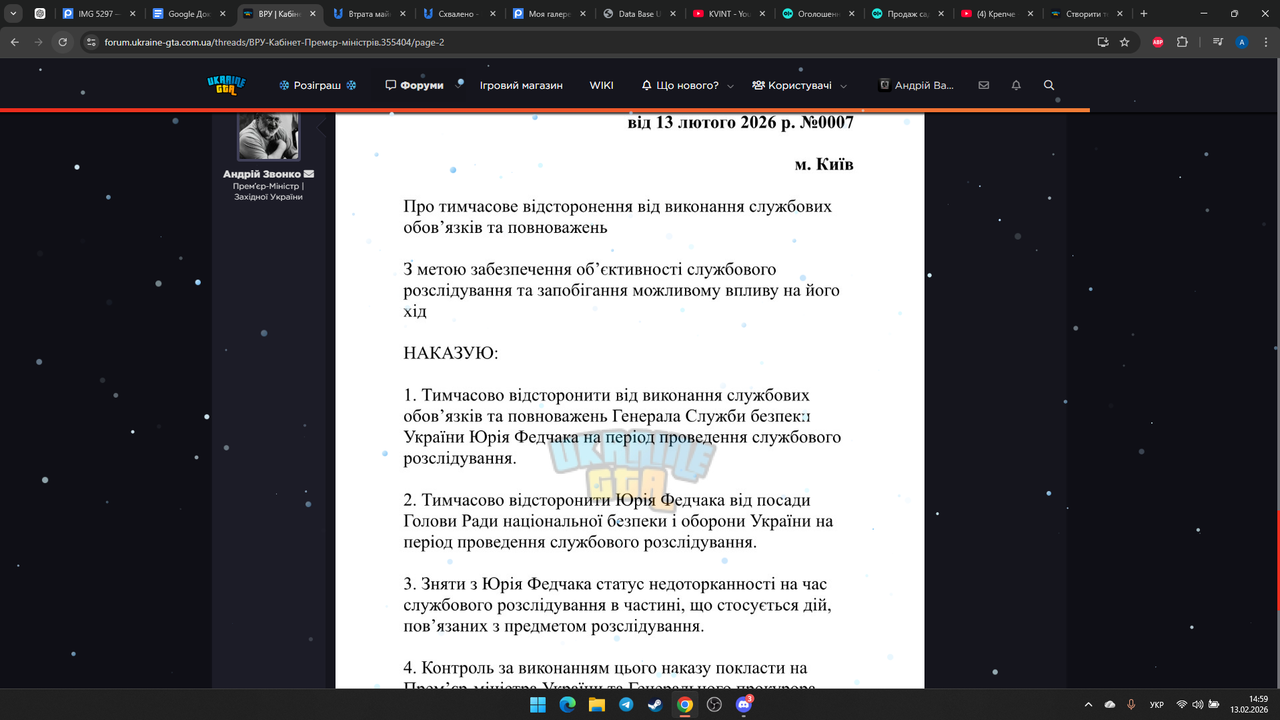Viewport: 1280px width, 720px height.
Task: Switch to the Продаж сад tab
Action: (x=906, y=14)
